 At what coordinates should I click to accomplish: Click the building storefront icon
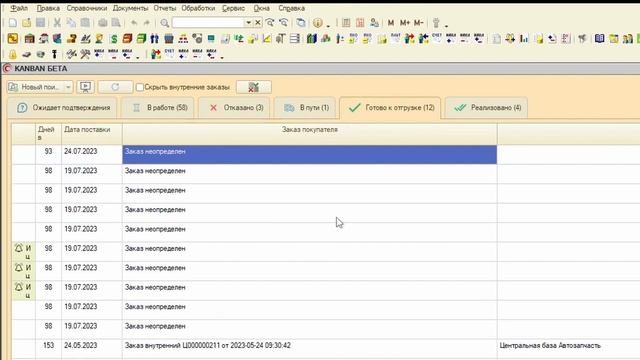29,39
